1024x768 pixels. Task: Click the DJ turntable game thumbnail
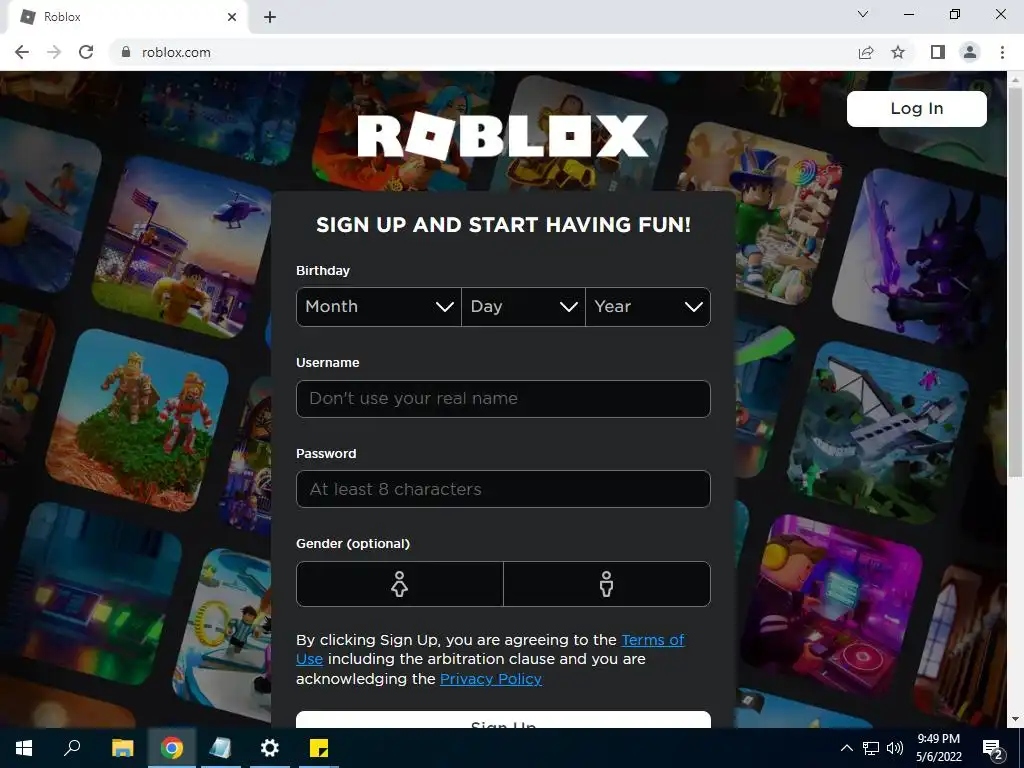pos(833,605)
